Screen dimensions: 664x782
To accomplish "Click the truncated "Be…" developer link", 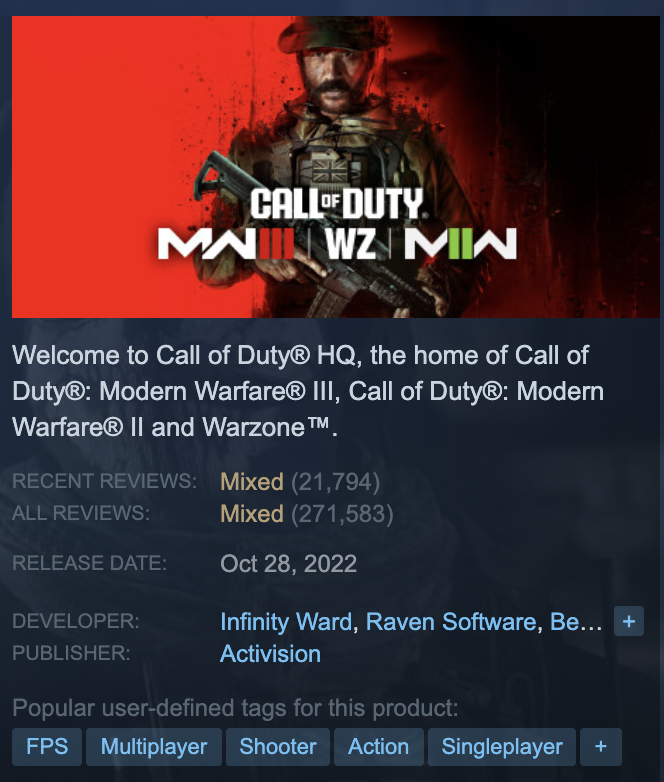I will click(x=576, y=622).
